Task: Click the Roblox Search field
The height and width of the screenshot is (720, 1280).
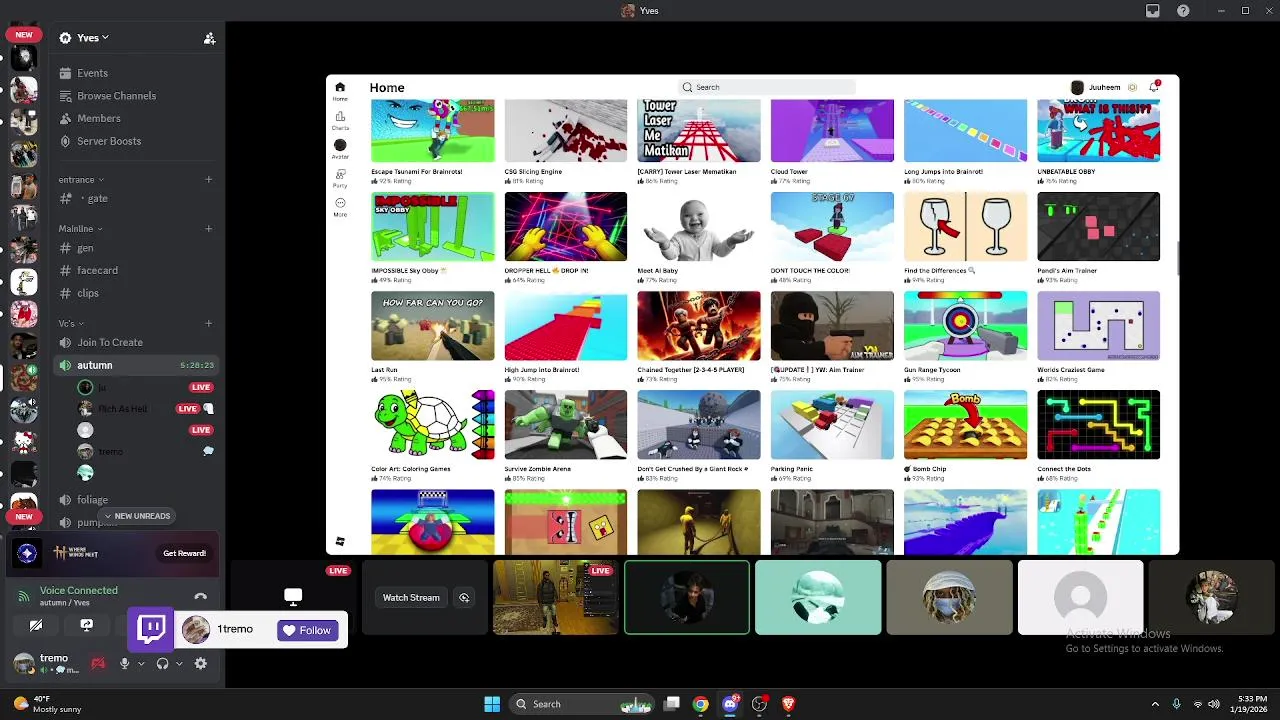Action: click(767, 87)
